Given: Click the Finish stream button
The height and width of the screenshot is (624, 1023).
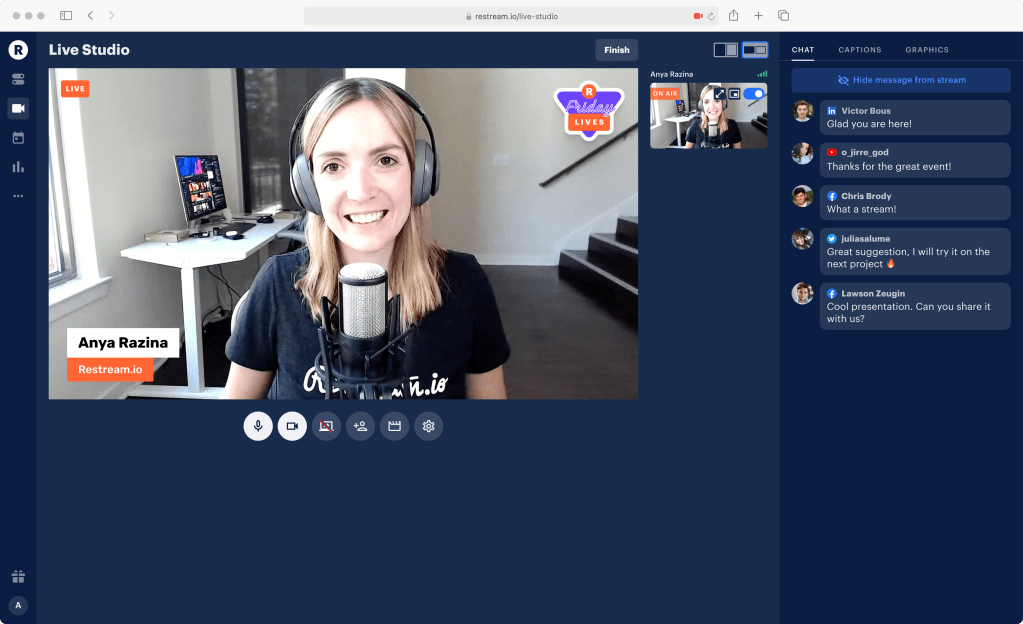Looking at the screenshot, I should [x=617, y=50].
